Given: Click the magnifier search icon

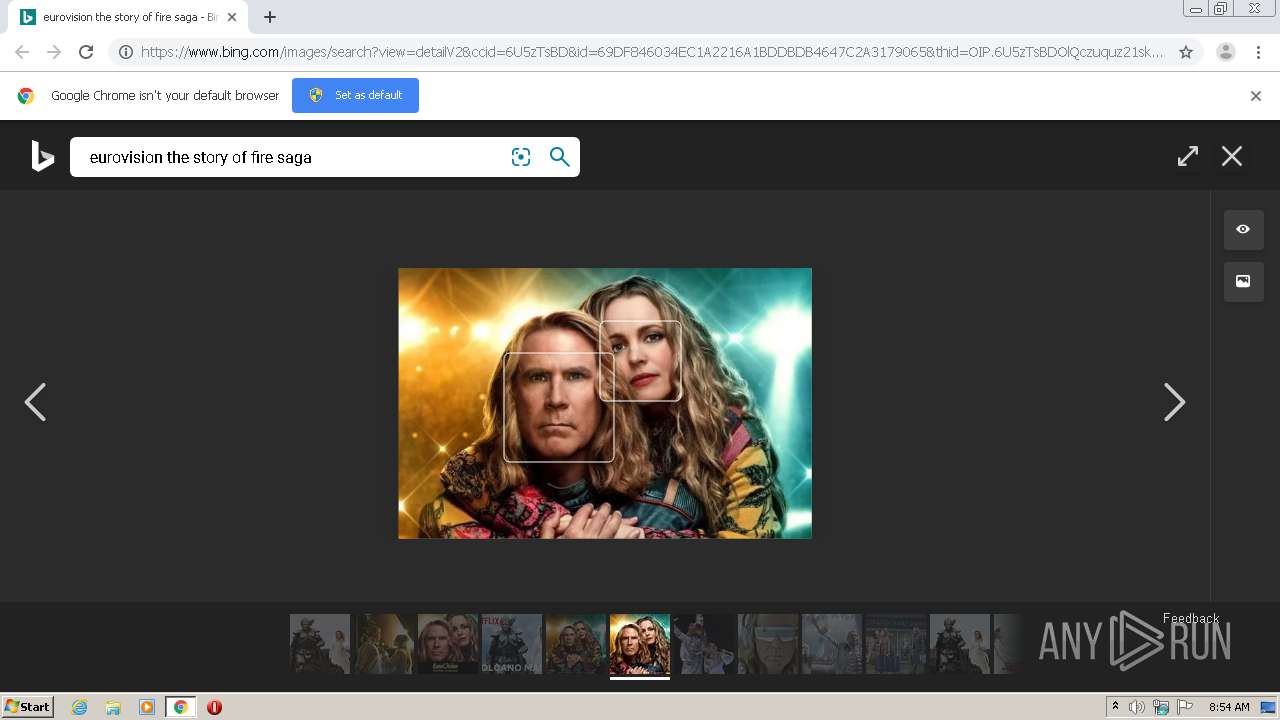Looking at the screenshot, I should [x=560, y=157].
